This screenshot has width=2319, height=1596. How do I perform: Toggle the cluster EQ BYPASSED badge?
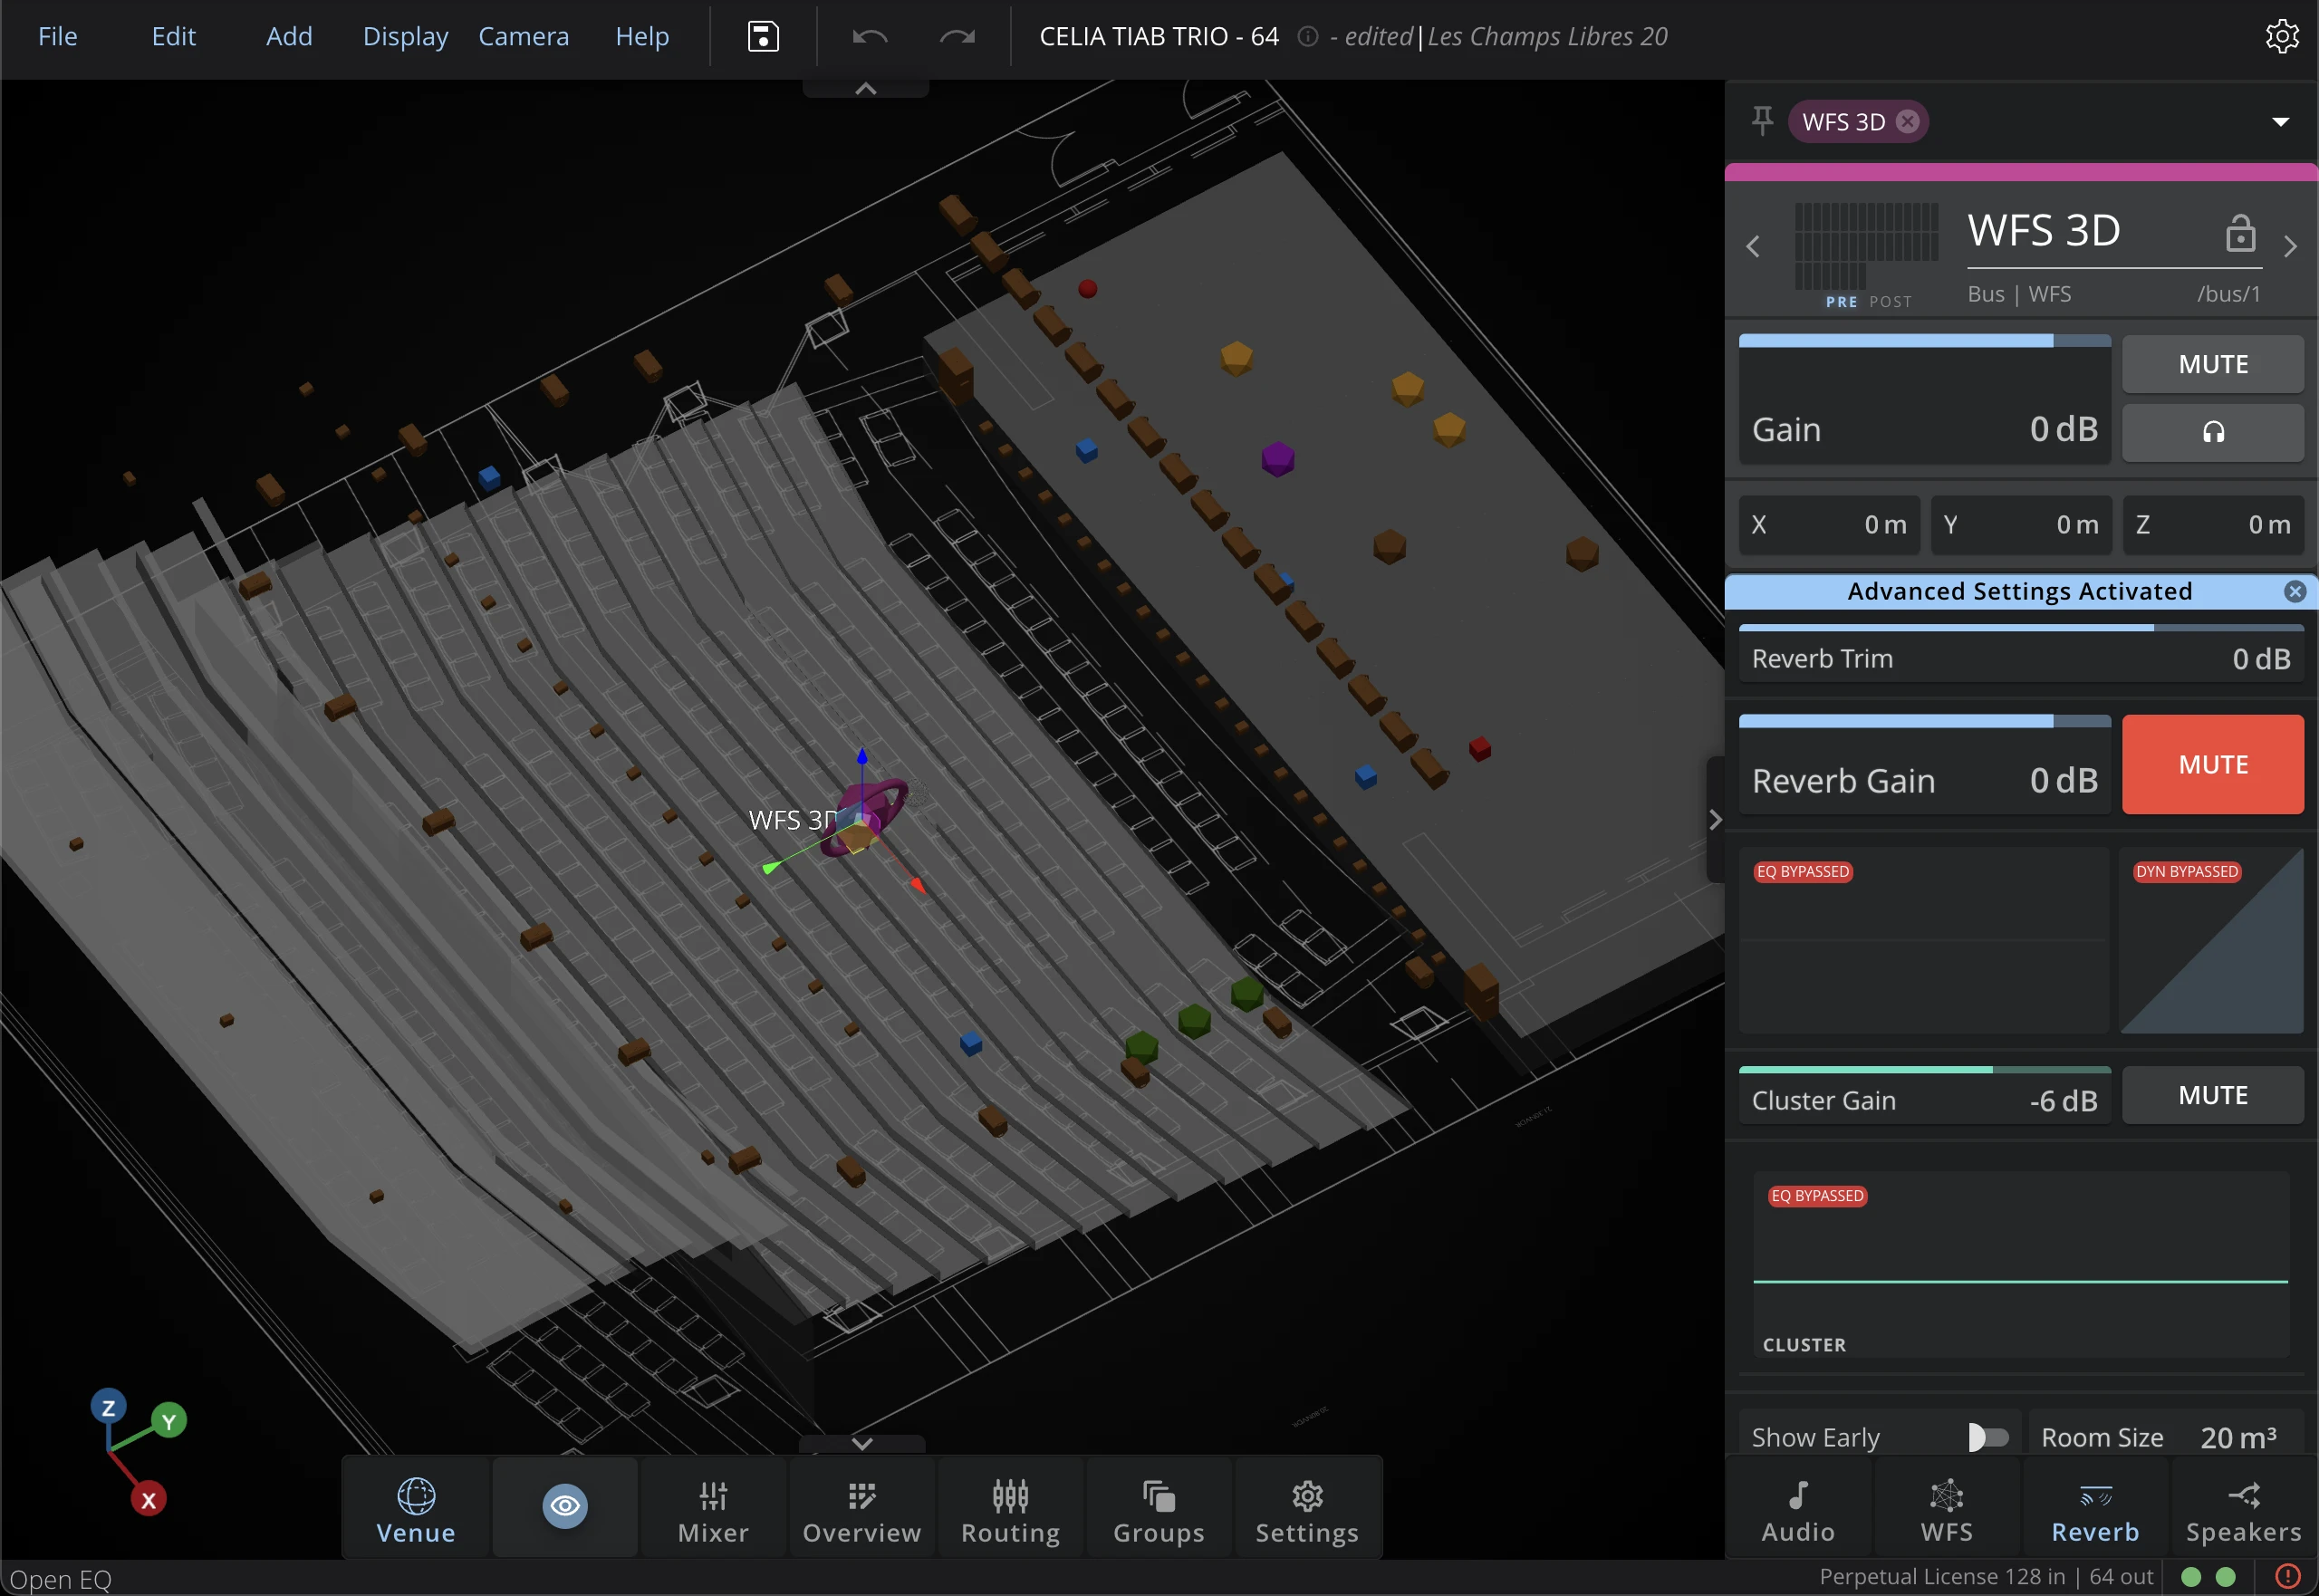point(1817,1196)
